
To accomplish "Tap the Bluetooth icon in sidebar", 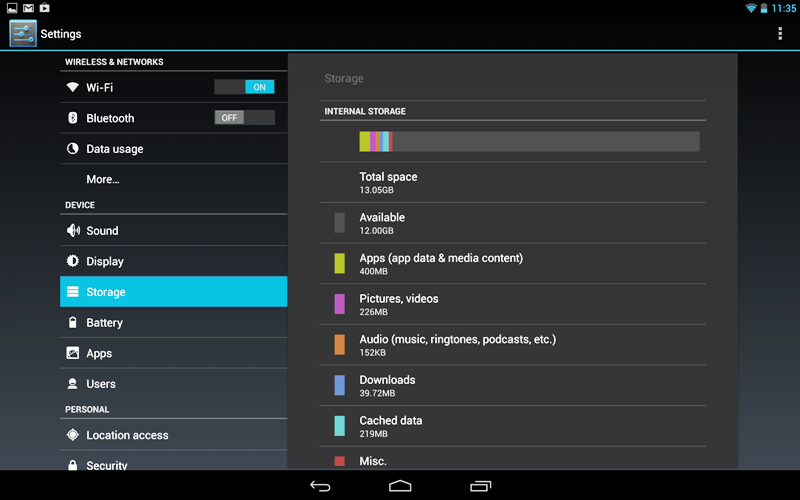I will [72, 118].
